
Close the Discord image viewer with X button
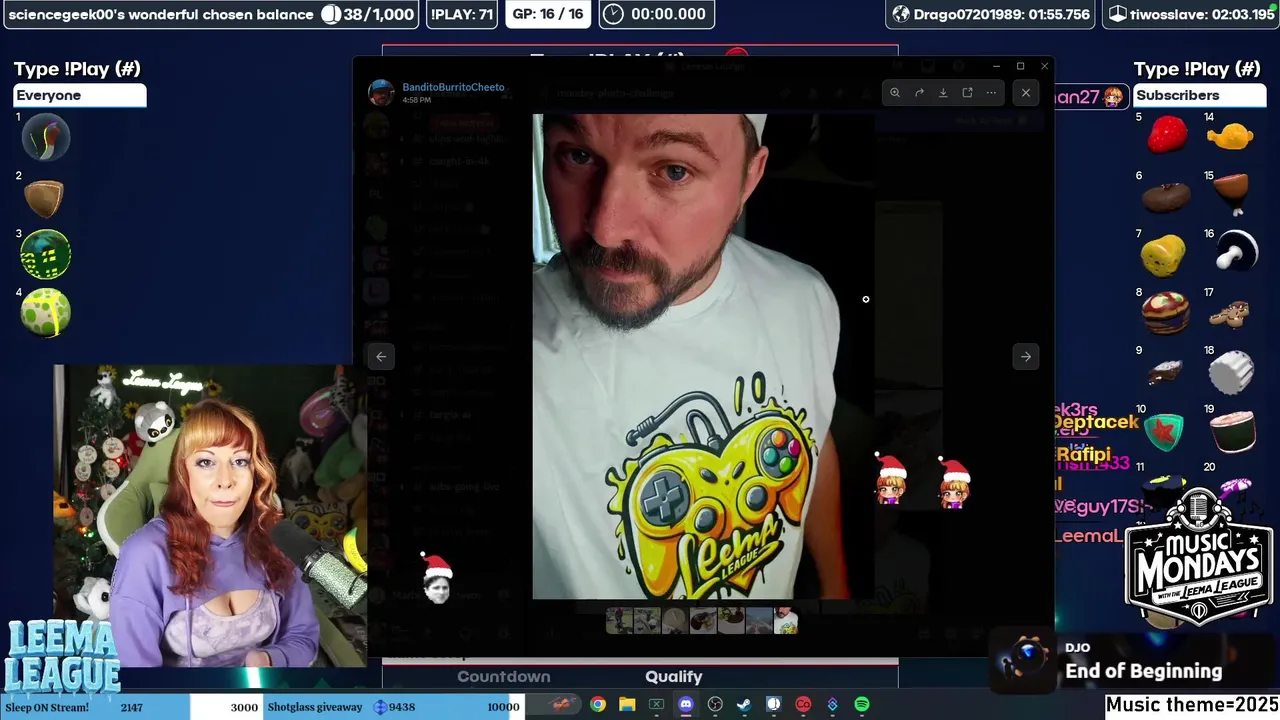click(x=1026, y=93)
